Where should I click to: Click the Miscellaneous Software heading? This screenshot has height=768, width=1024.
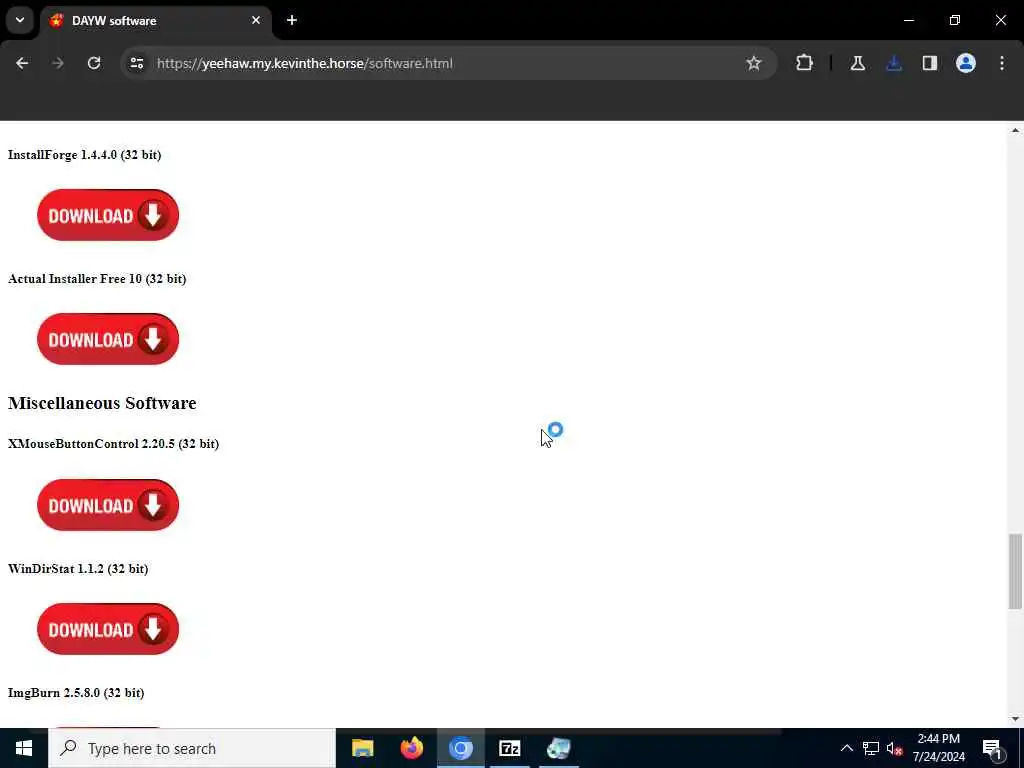tap(102, 403)
